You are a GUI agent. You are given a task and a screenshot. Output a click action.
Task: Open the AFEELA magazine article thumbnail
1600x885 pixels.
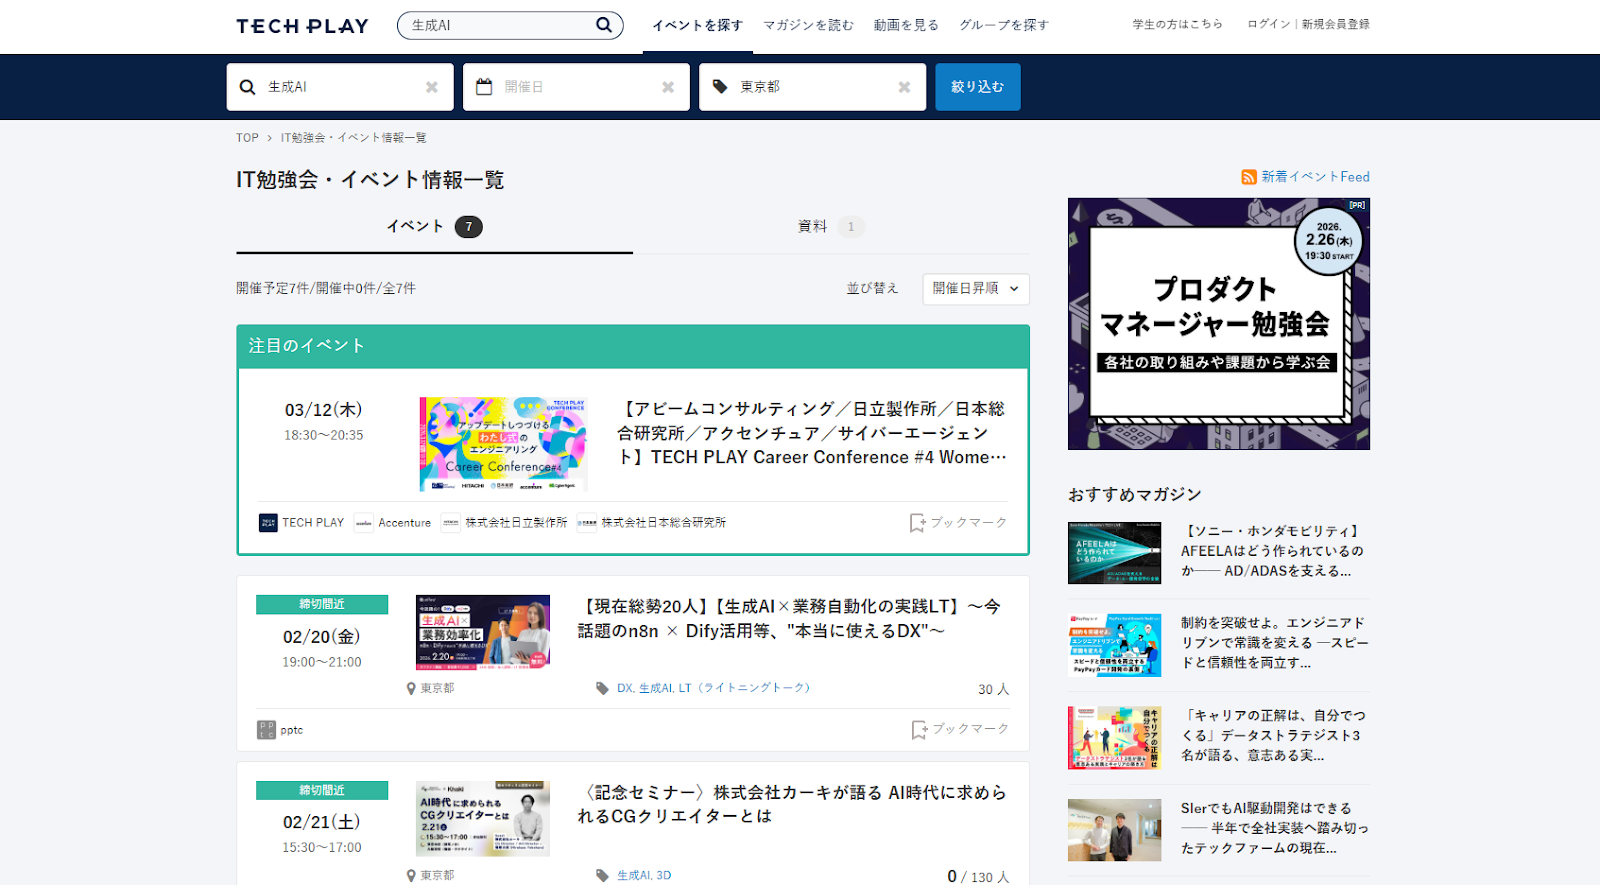pyautogui.click(x=1114, y=552)
